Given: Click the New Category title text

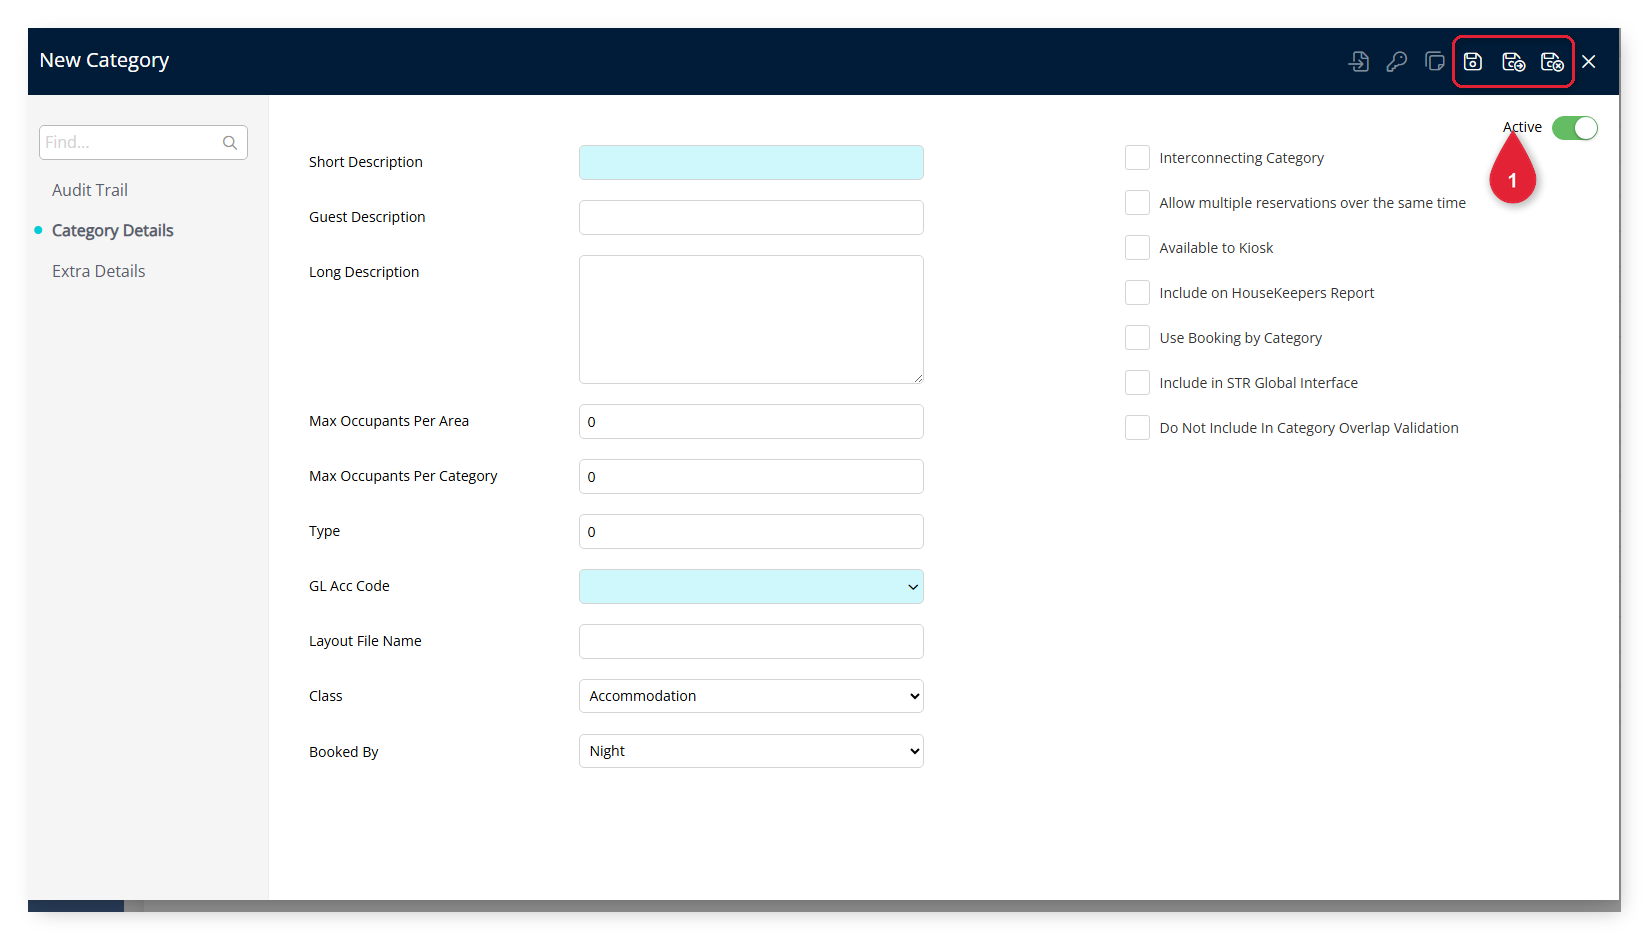Looking at the screenshot, I should tap(104, 61).
